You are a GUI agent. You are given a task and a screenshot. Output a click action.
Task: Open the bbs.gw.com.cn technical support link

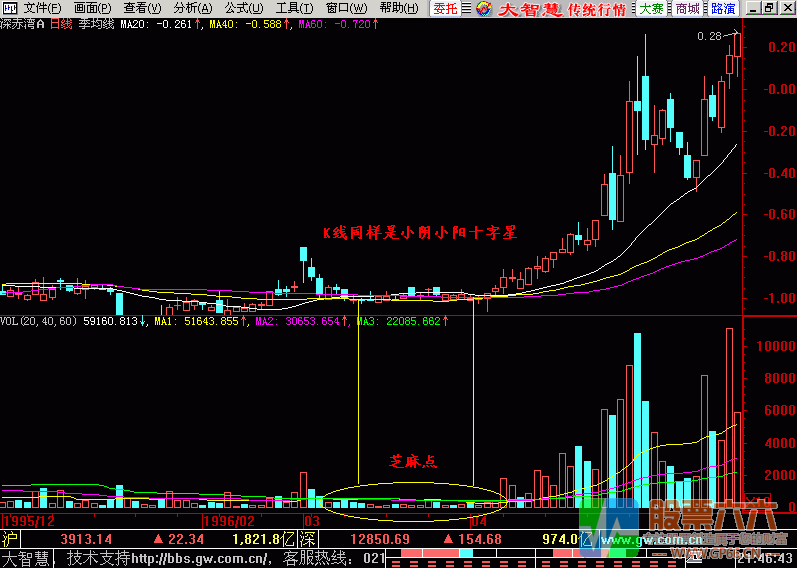click(x=202, y=558)
